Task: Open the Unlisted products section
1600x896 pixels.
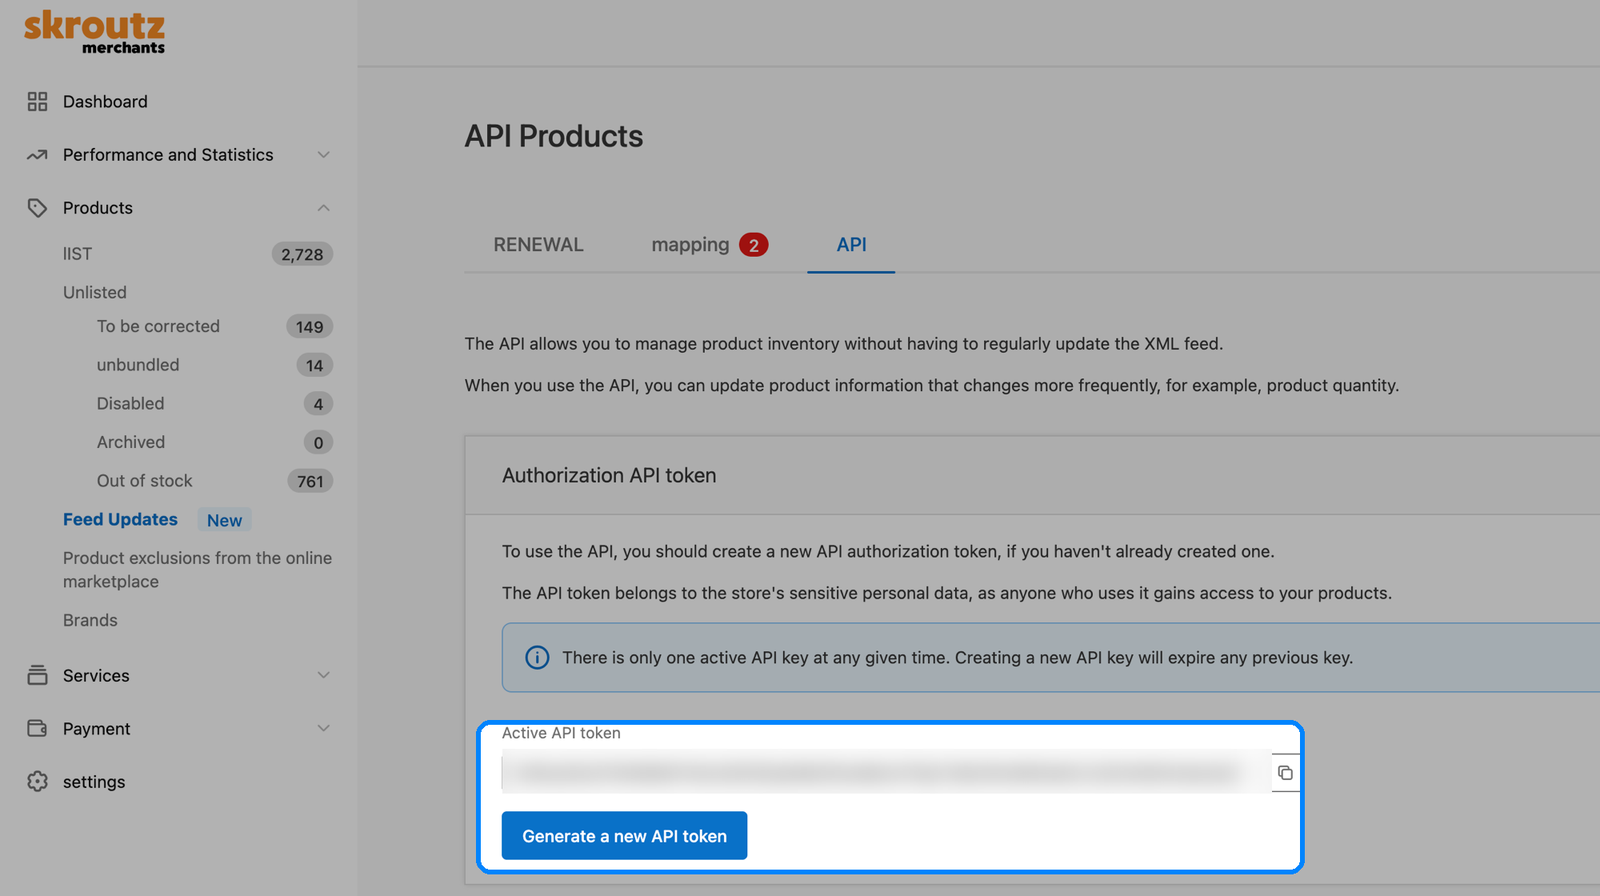Action: pos(95,292)
